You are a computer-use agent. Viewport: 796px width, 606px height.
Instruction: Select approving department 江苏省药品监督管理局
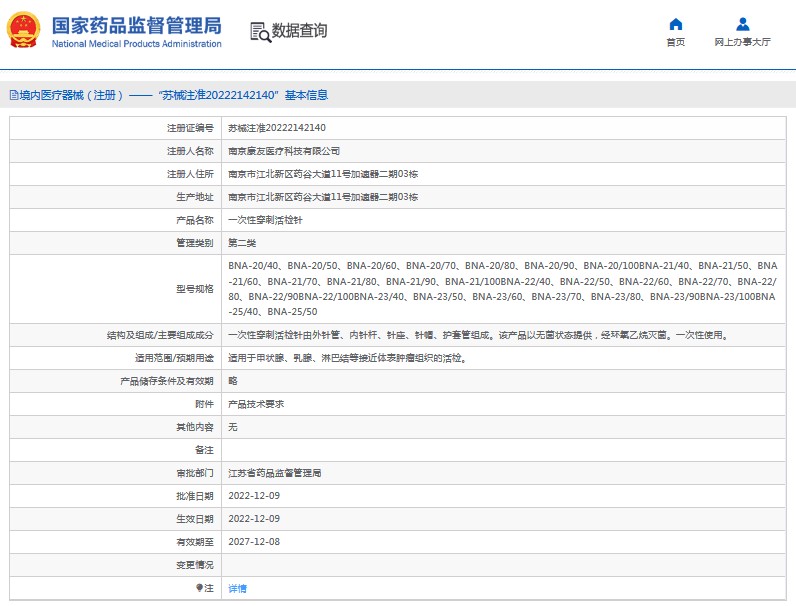point(274,473)
